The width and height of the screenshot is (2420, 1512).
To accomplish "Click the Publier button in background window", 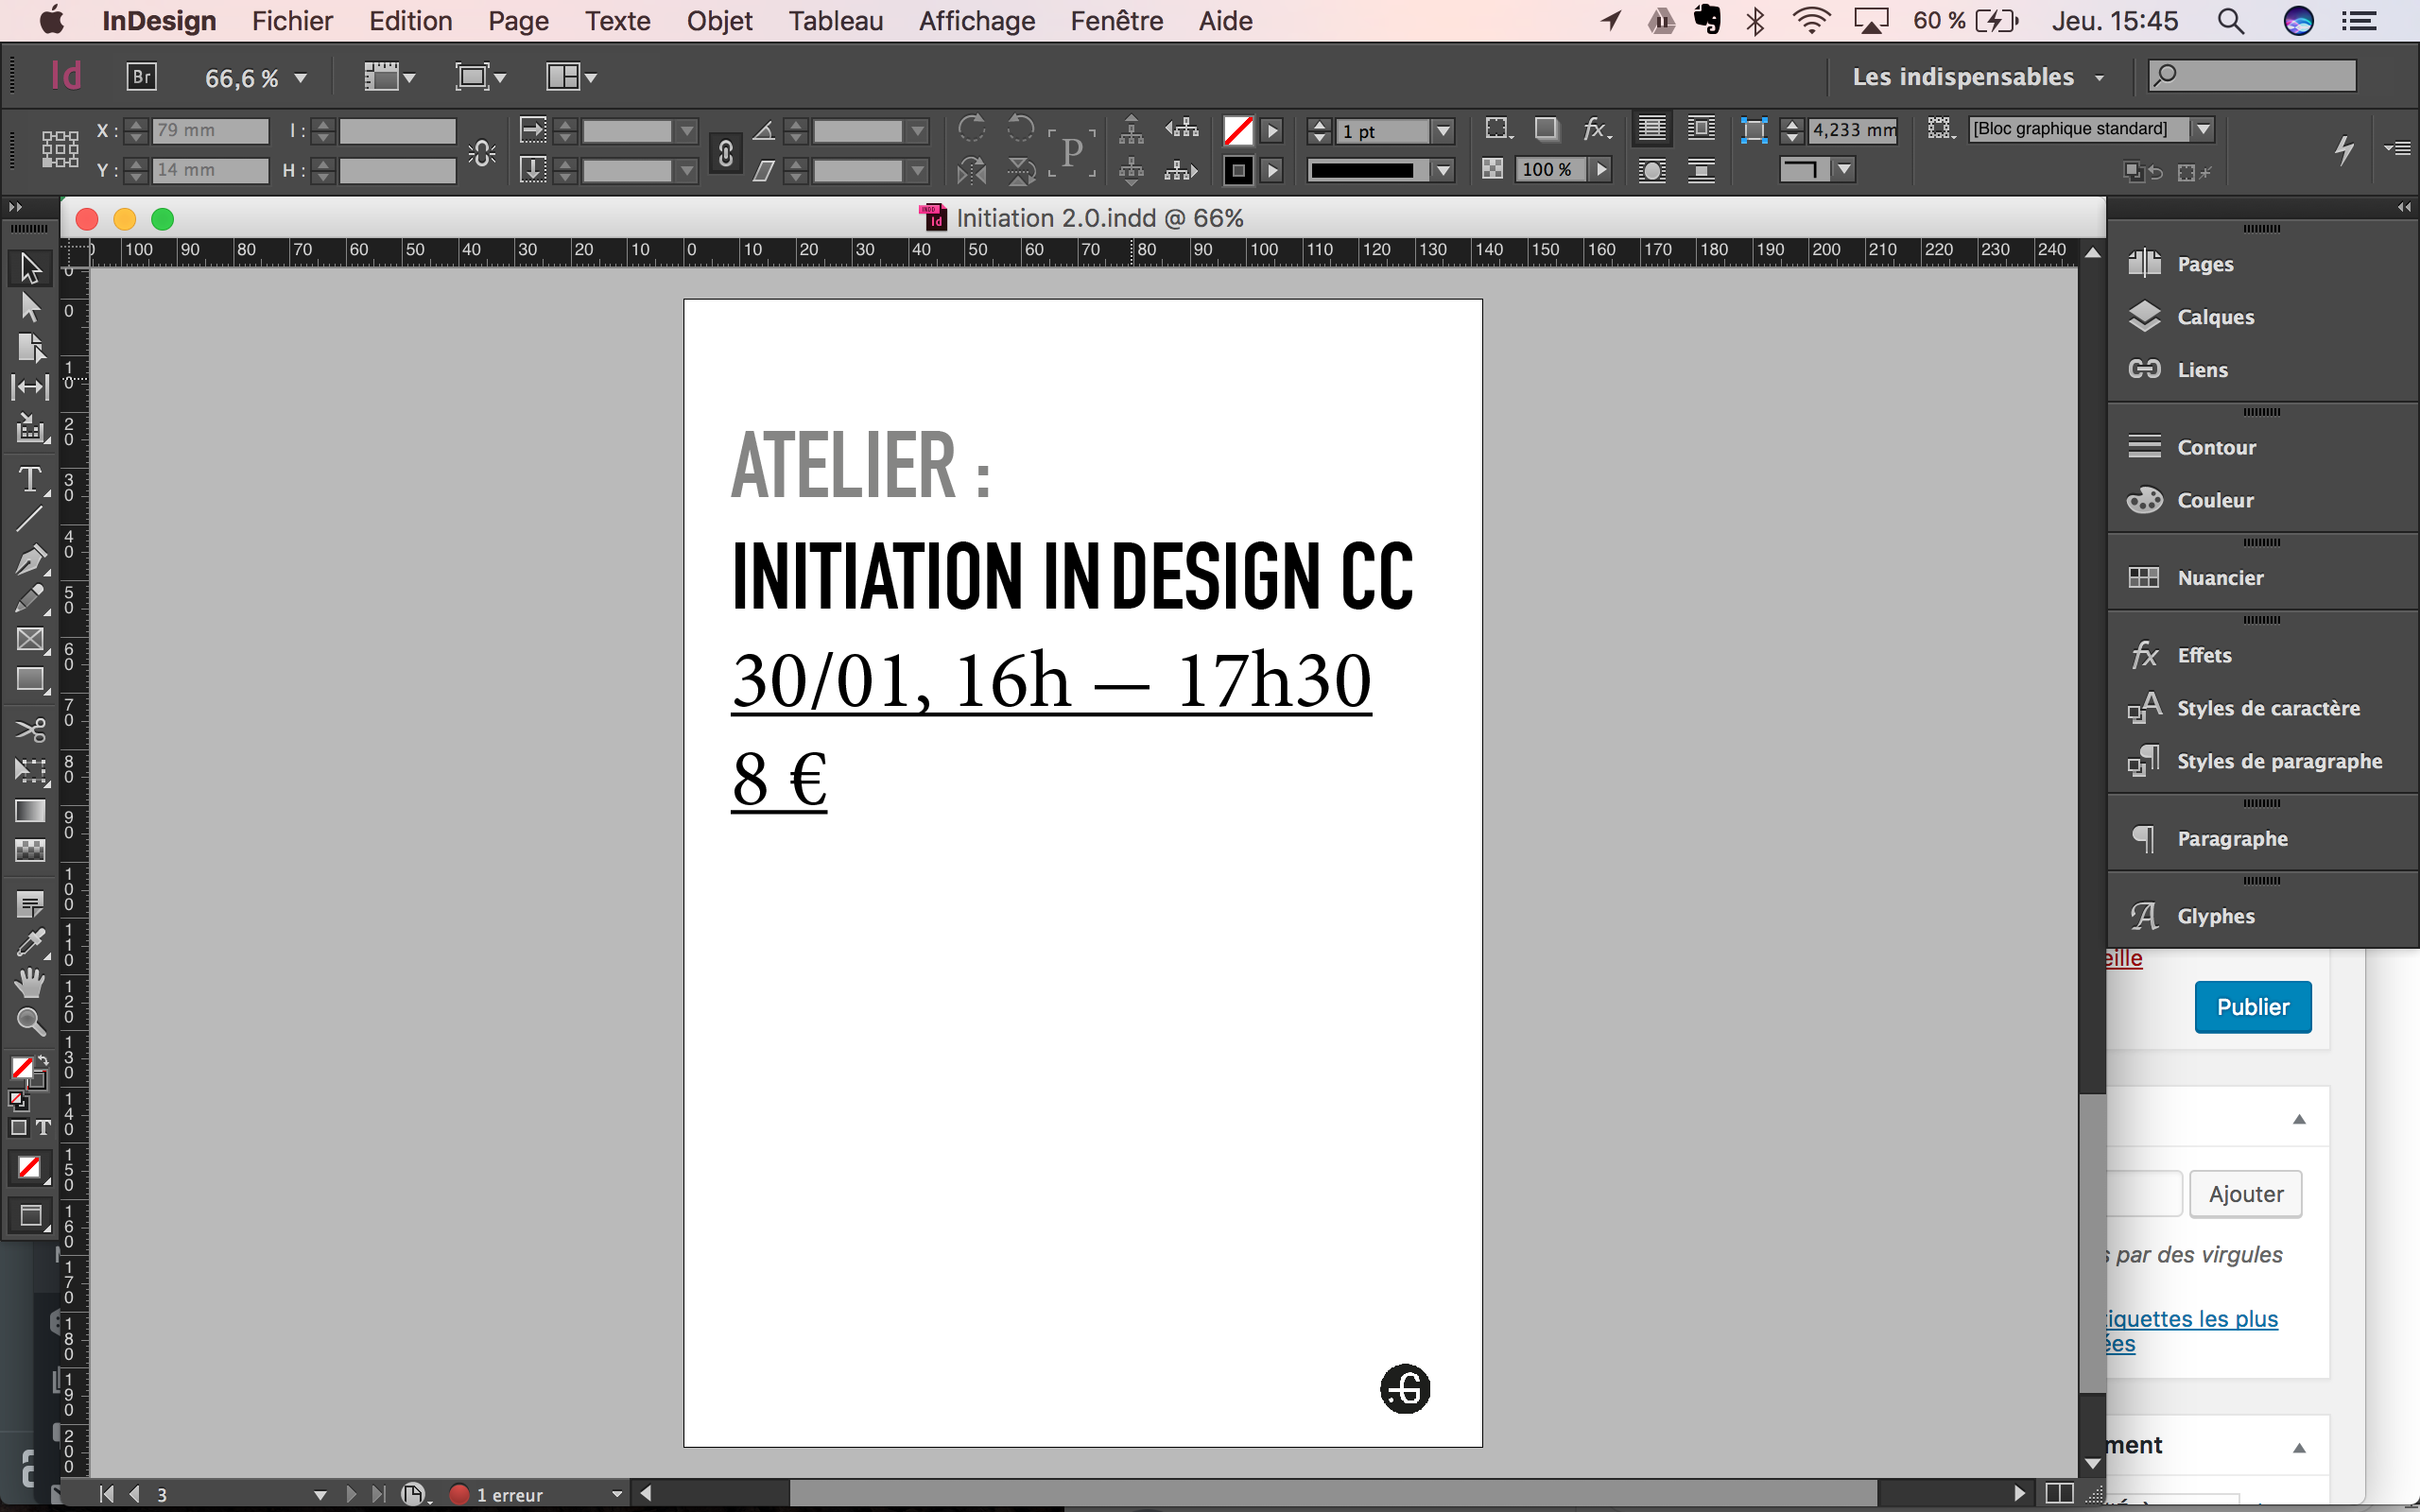I will 2253,1007.
